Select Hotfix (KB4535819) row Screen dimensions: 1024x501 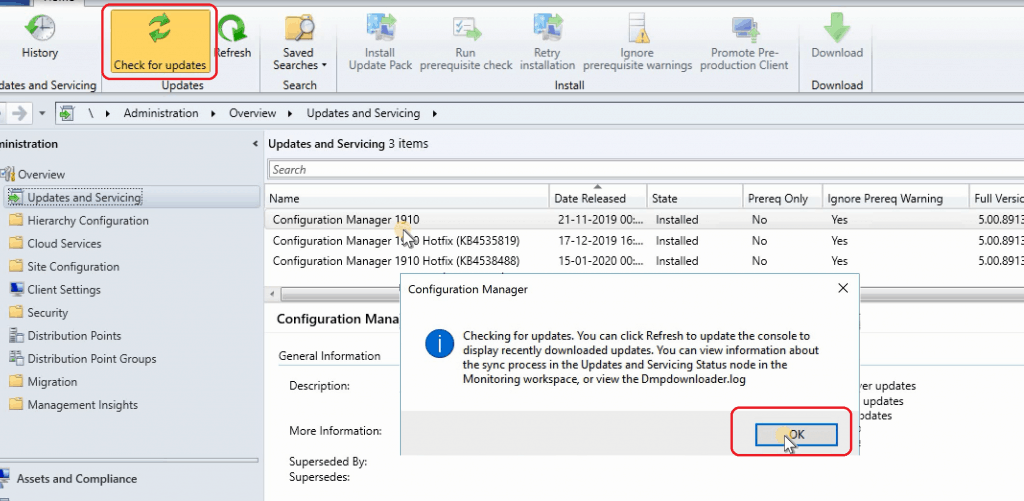tap(644, 241)
